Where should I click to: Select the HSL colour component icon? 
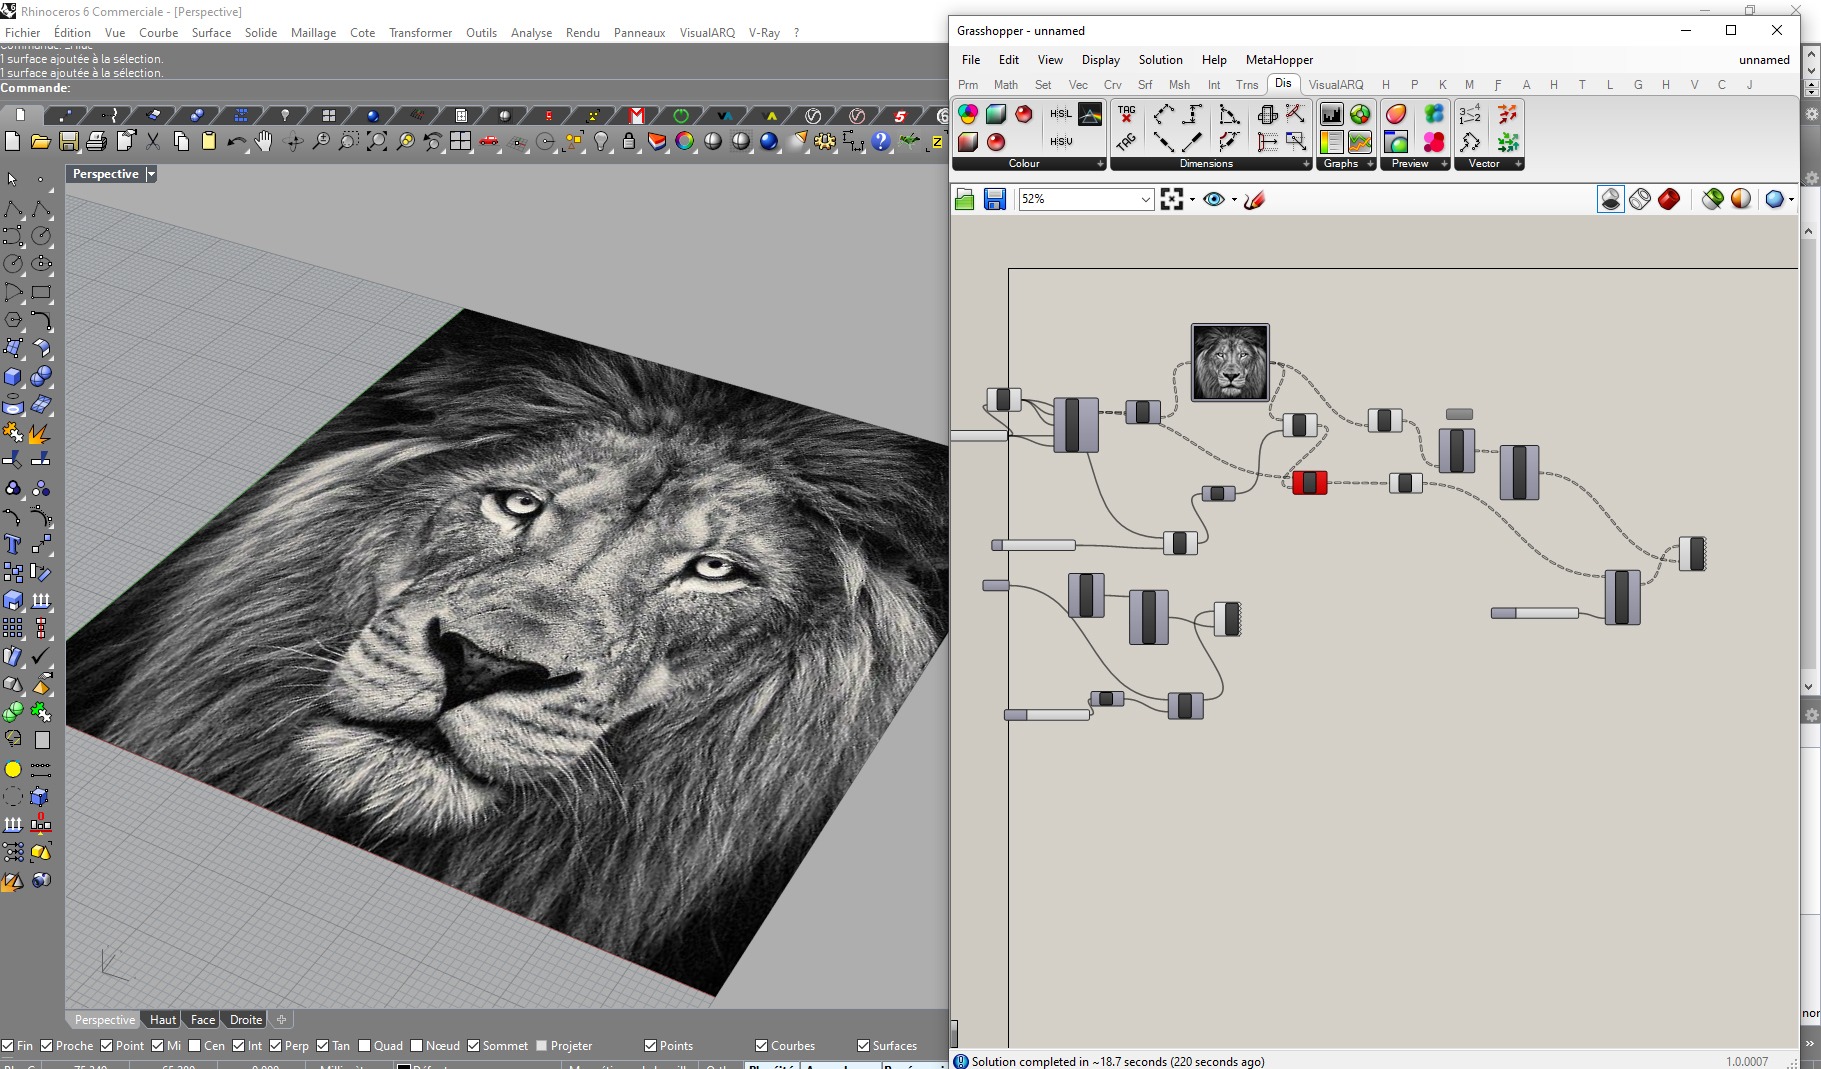1060,114
